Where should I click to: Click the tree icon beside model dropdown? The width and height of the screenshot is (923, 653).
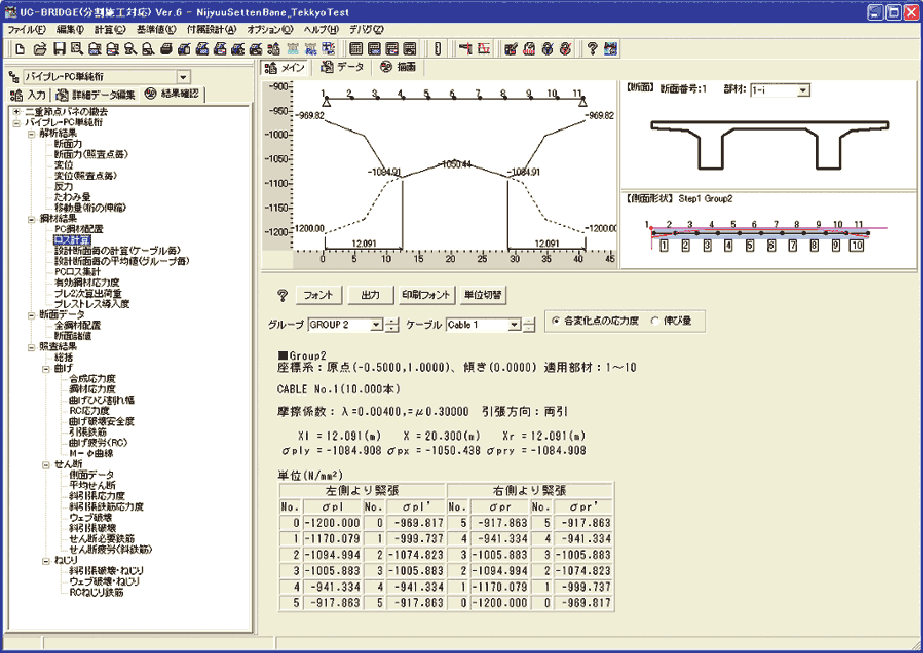point(14,77)
